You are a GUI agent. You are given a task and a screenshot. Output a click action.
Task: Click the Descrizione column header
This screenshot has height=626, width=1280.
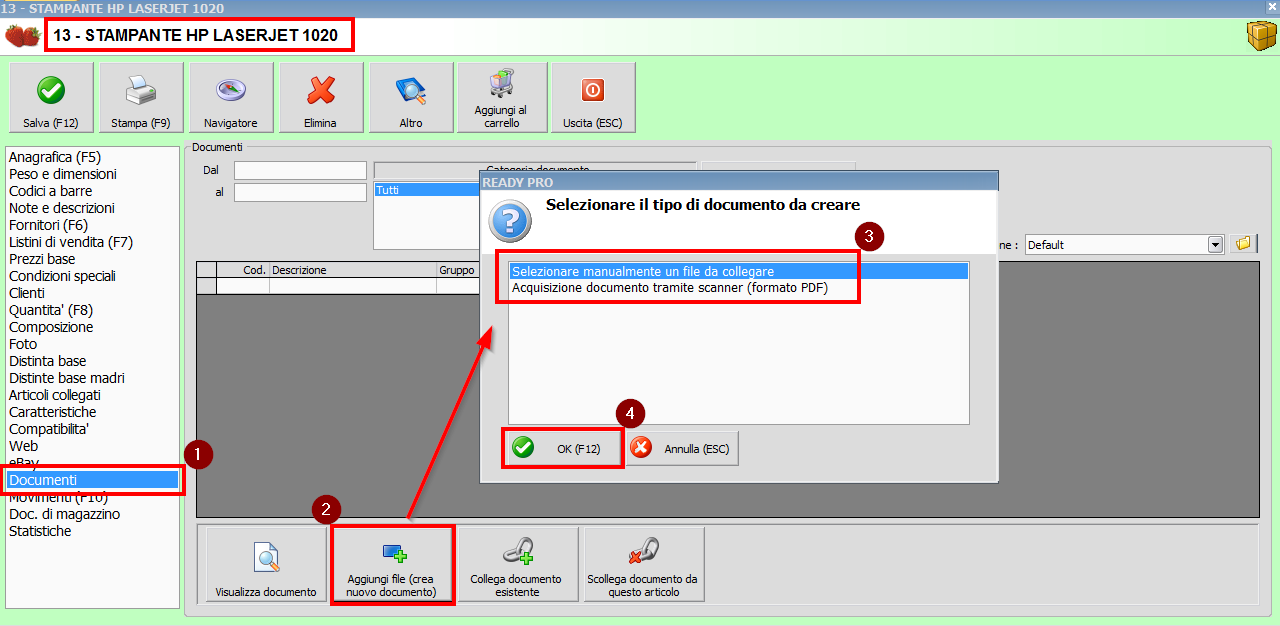353,270
